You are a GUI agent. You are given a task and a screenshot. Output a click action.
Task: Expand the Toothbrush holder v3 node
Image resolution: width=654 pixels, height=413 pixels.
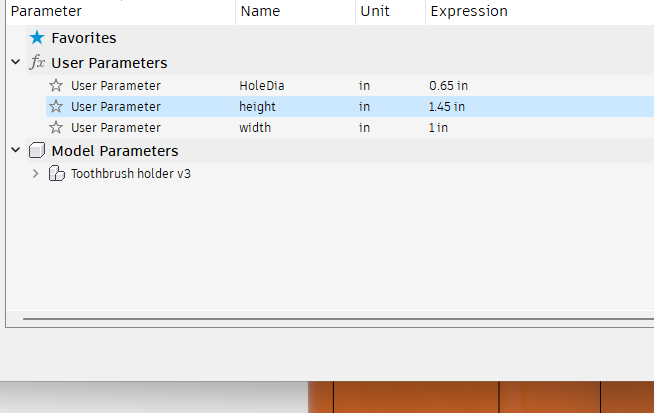coord(35,173)
